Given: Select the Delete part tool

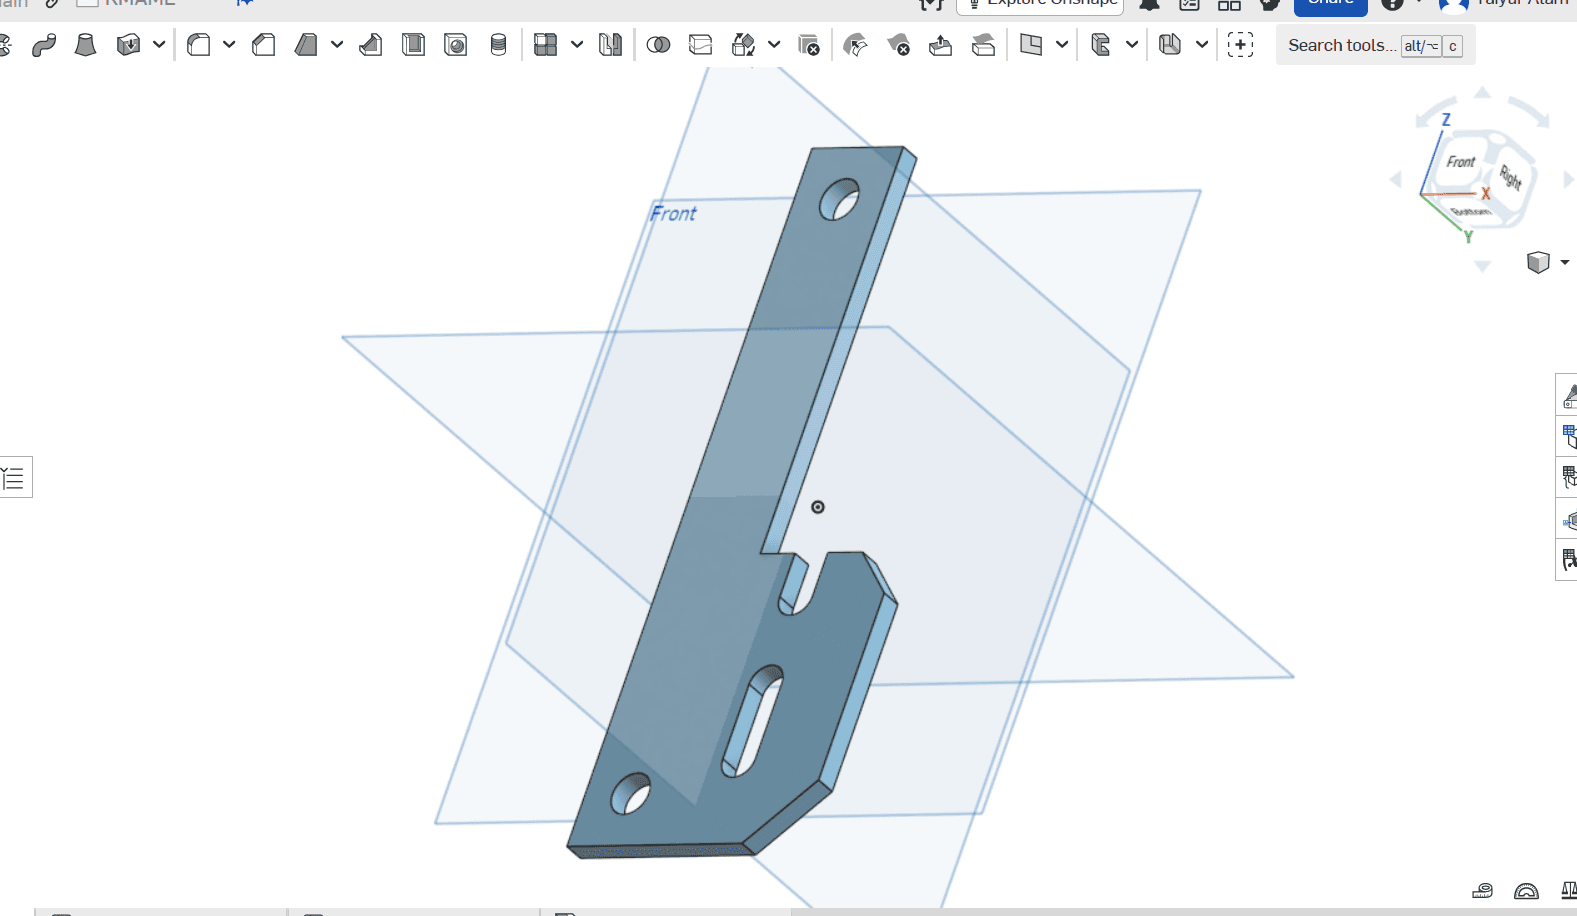Looking at the screenshot, I should tap(809, 45).
